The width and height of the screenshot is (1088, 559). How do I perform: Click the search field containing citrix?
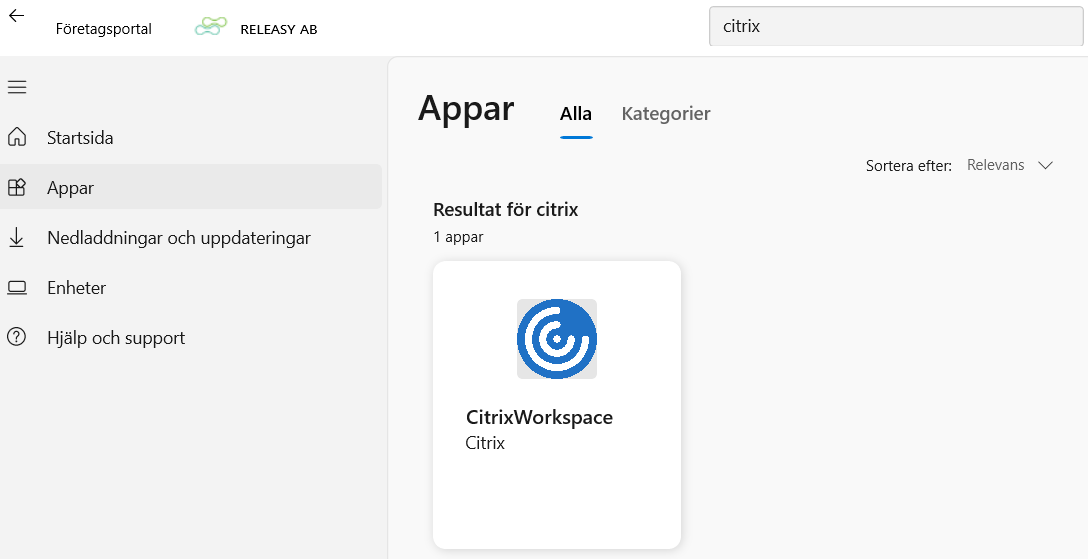[x=896, y=26]
